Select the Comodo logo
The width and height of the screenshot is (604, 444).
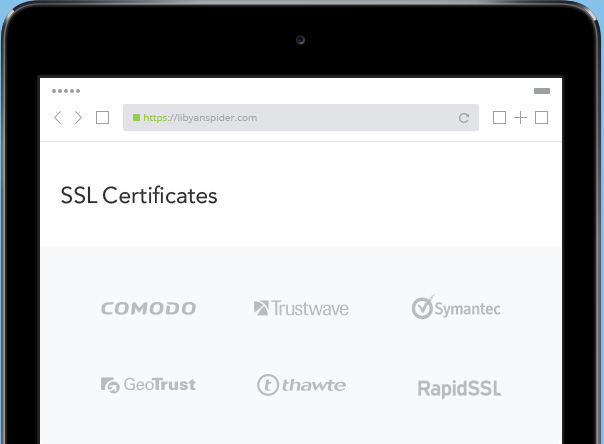[149, 308]
